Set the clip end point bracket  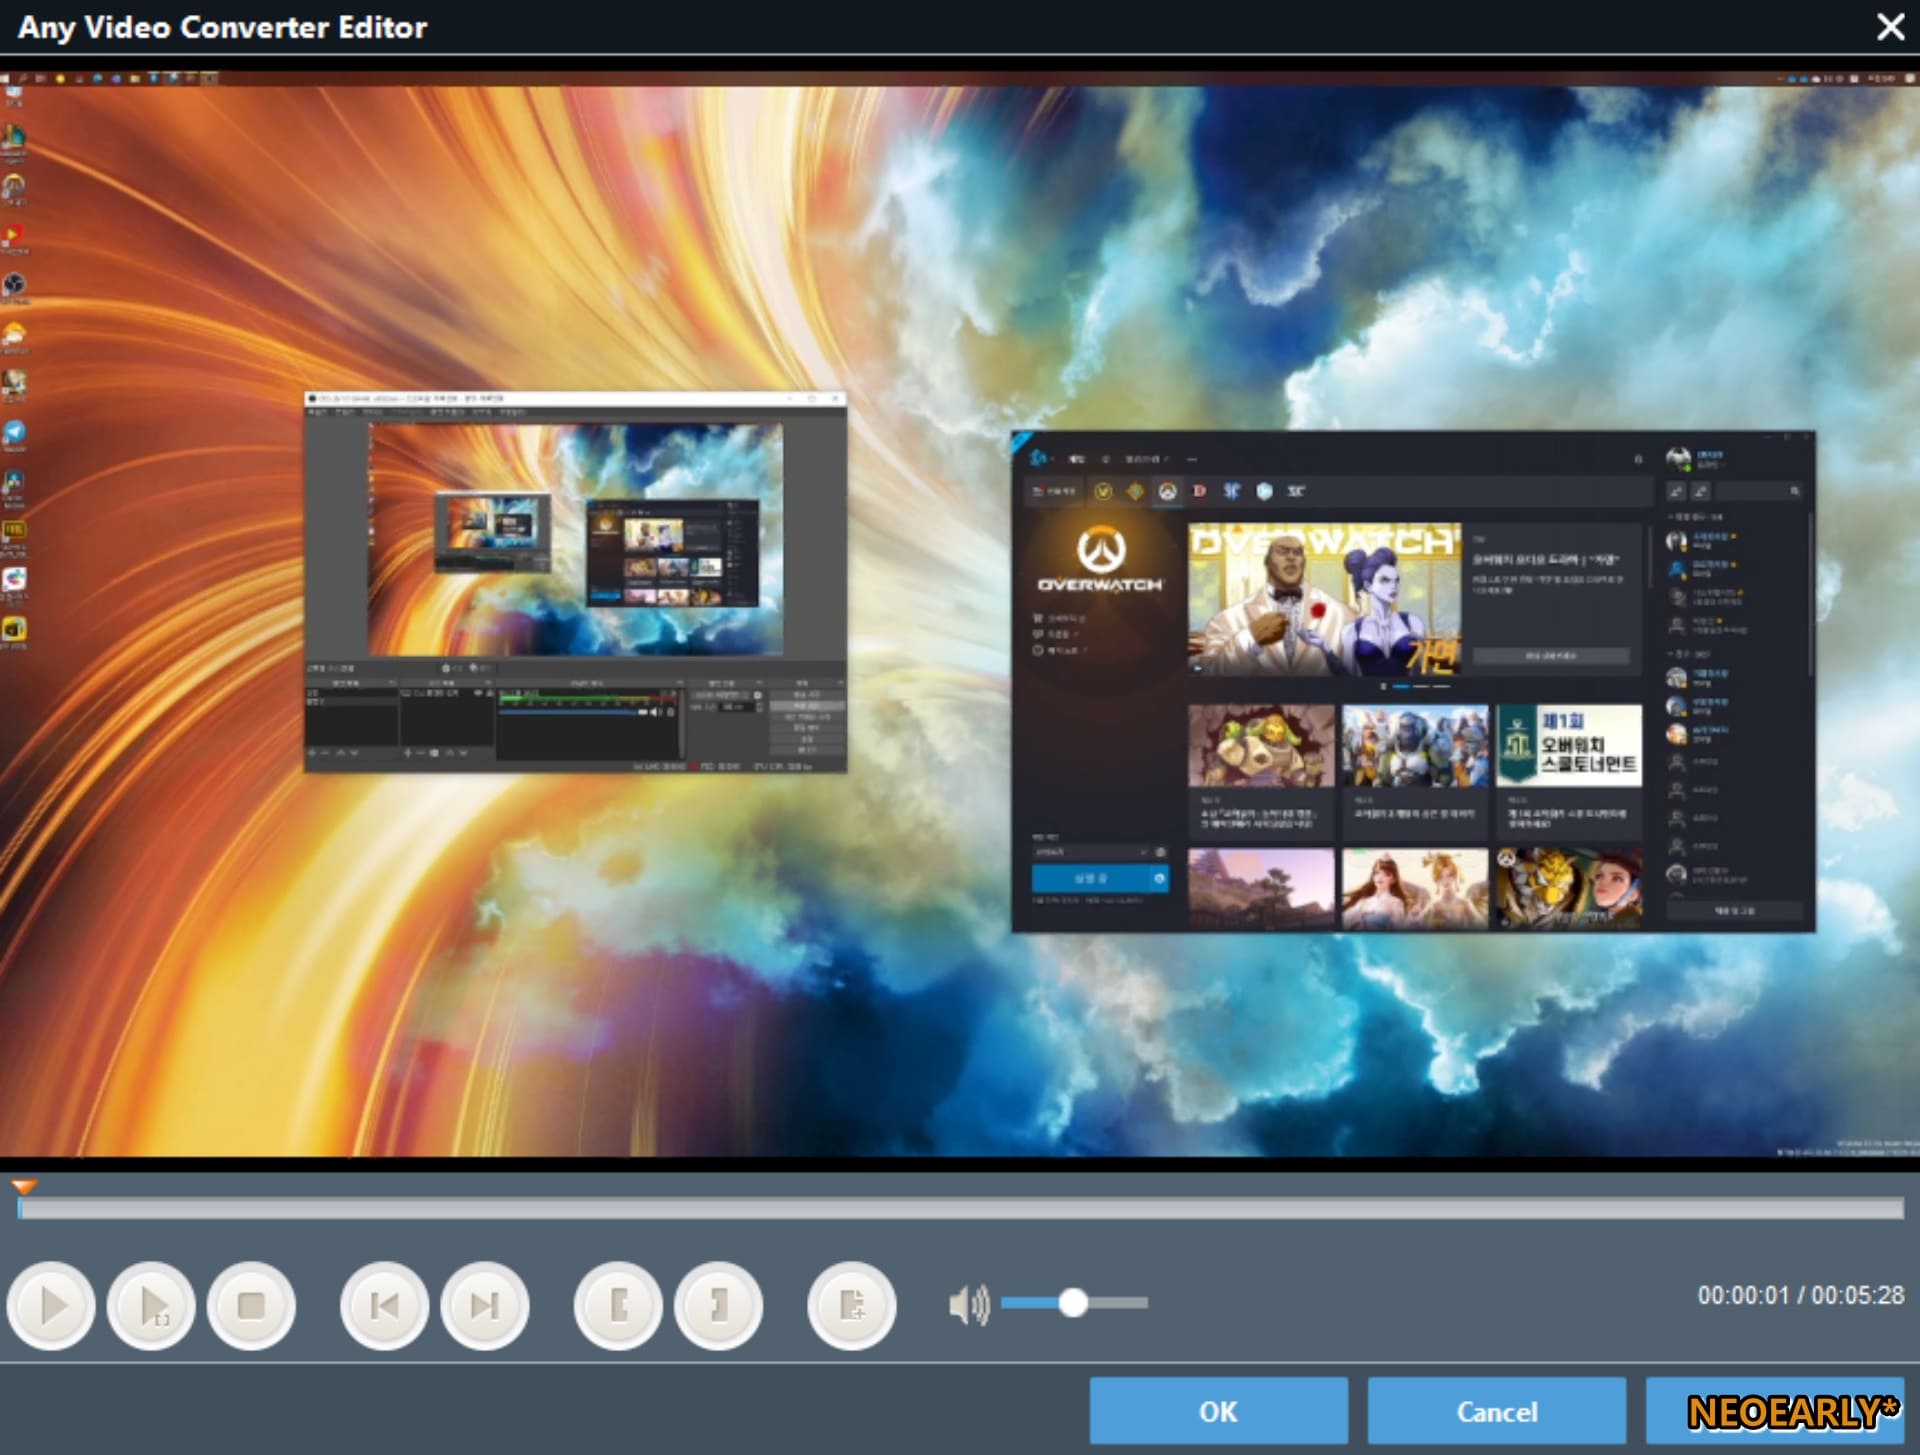point(718,1305)
